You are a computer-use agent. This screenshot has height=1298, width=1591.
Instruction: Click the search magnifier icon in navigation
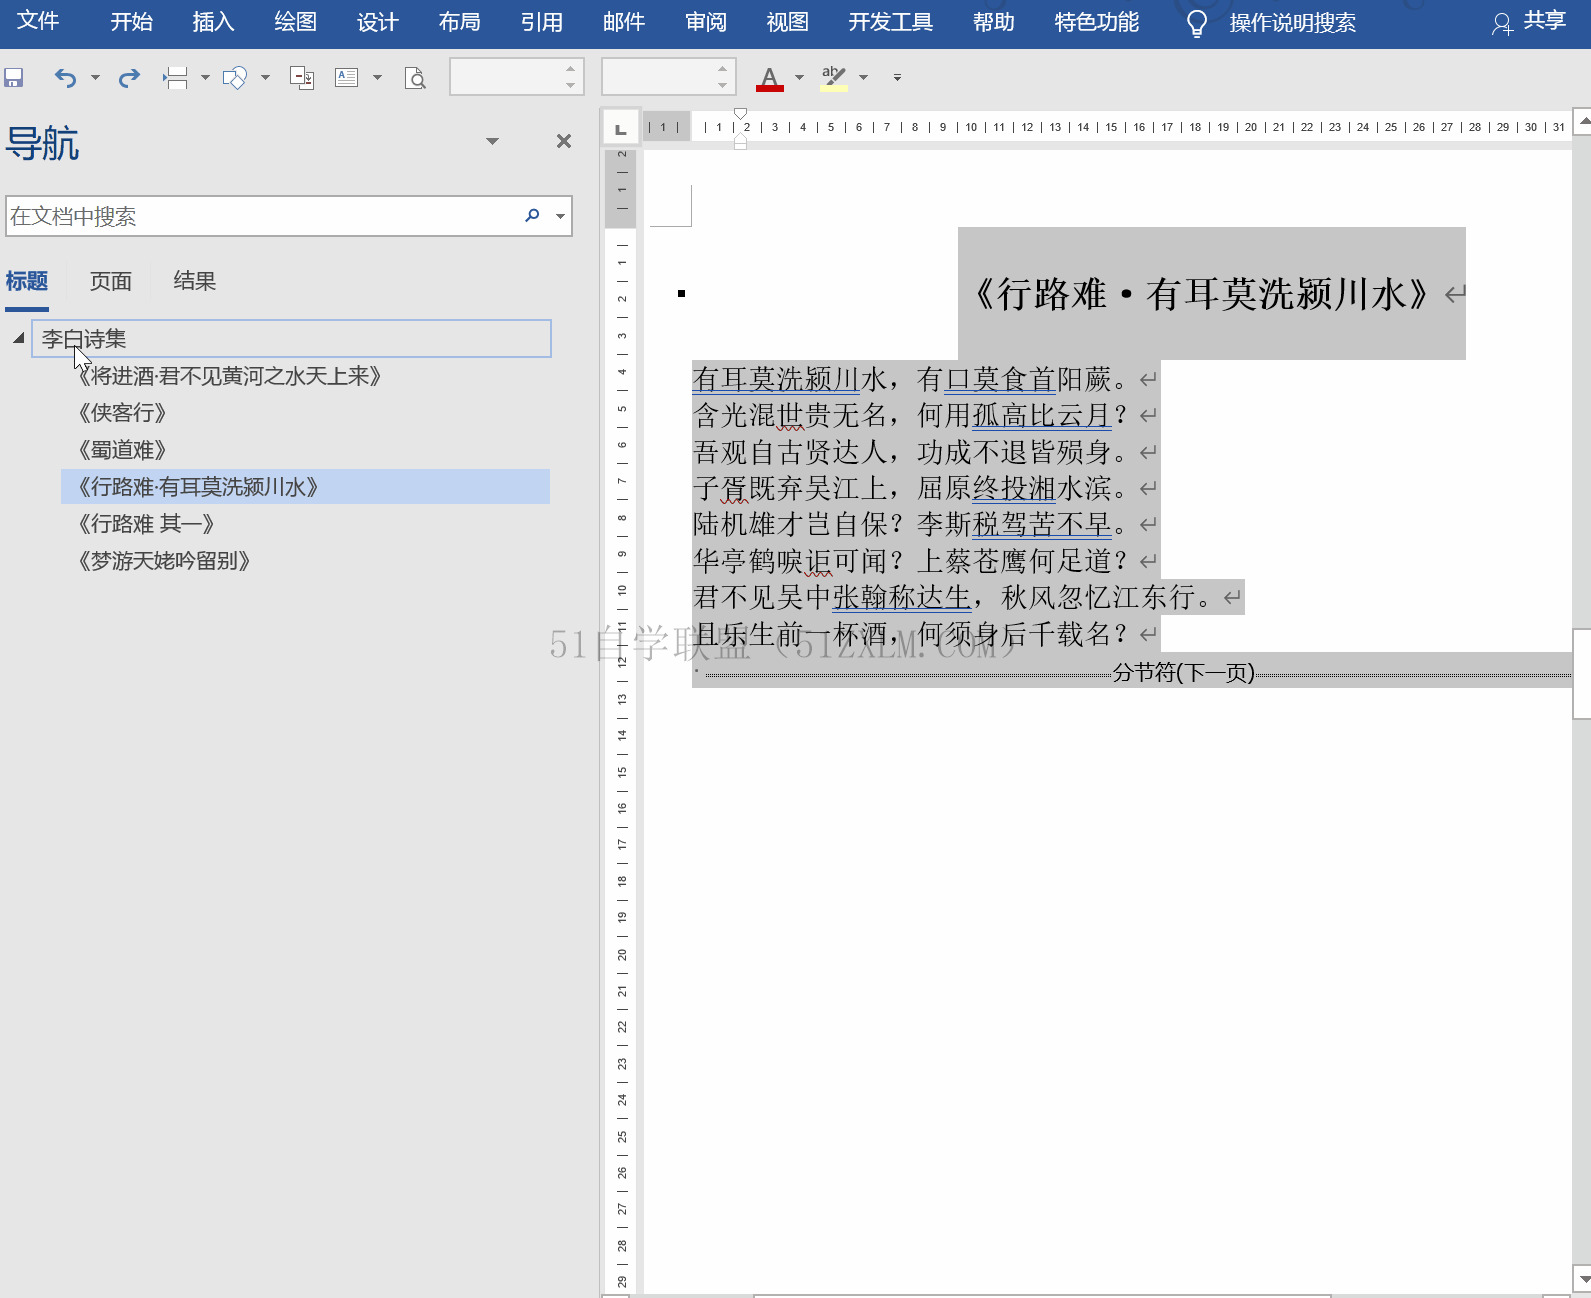click(x=532, y=216)
